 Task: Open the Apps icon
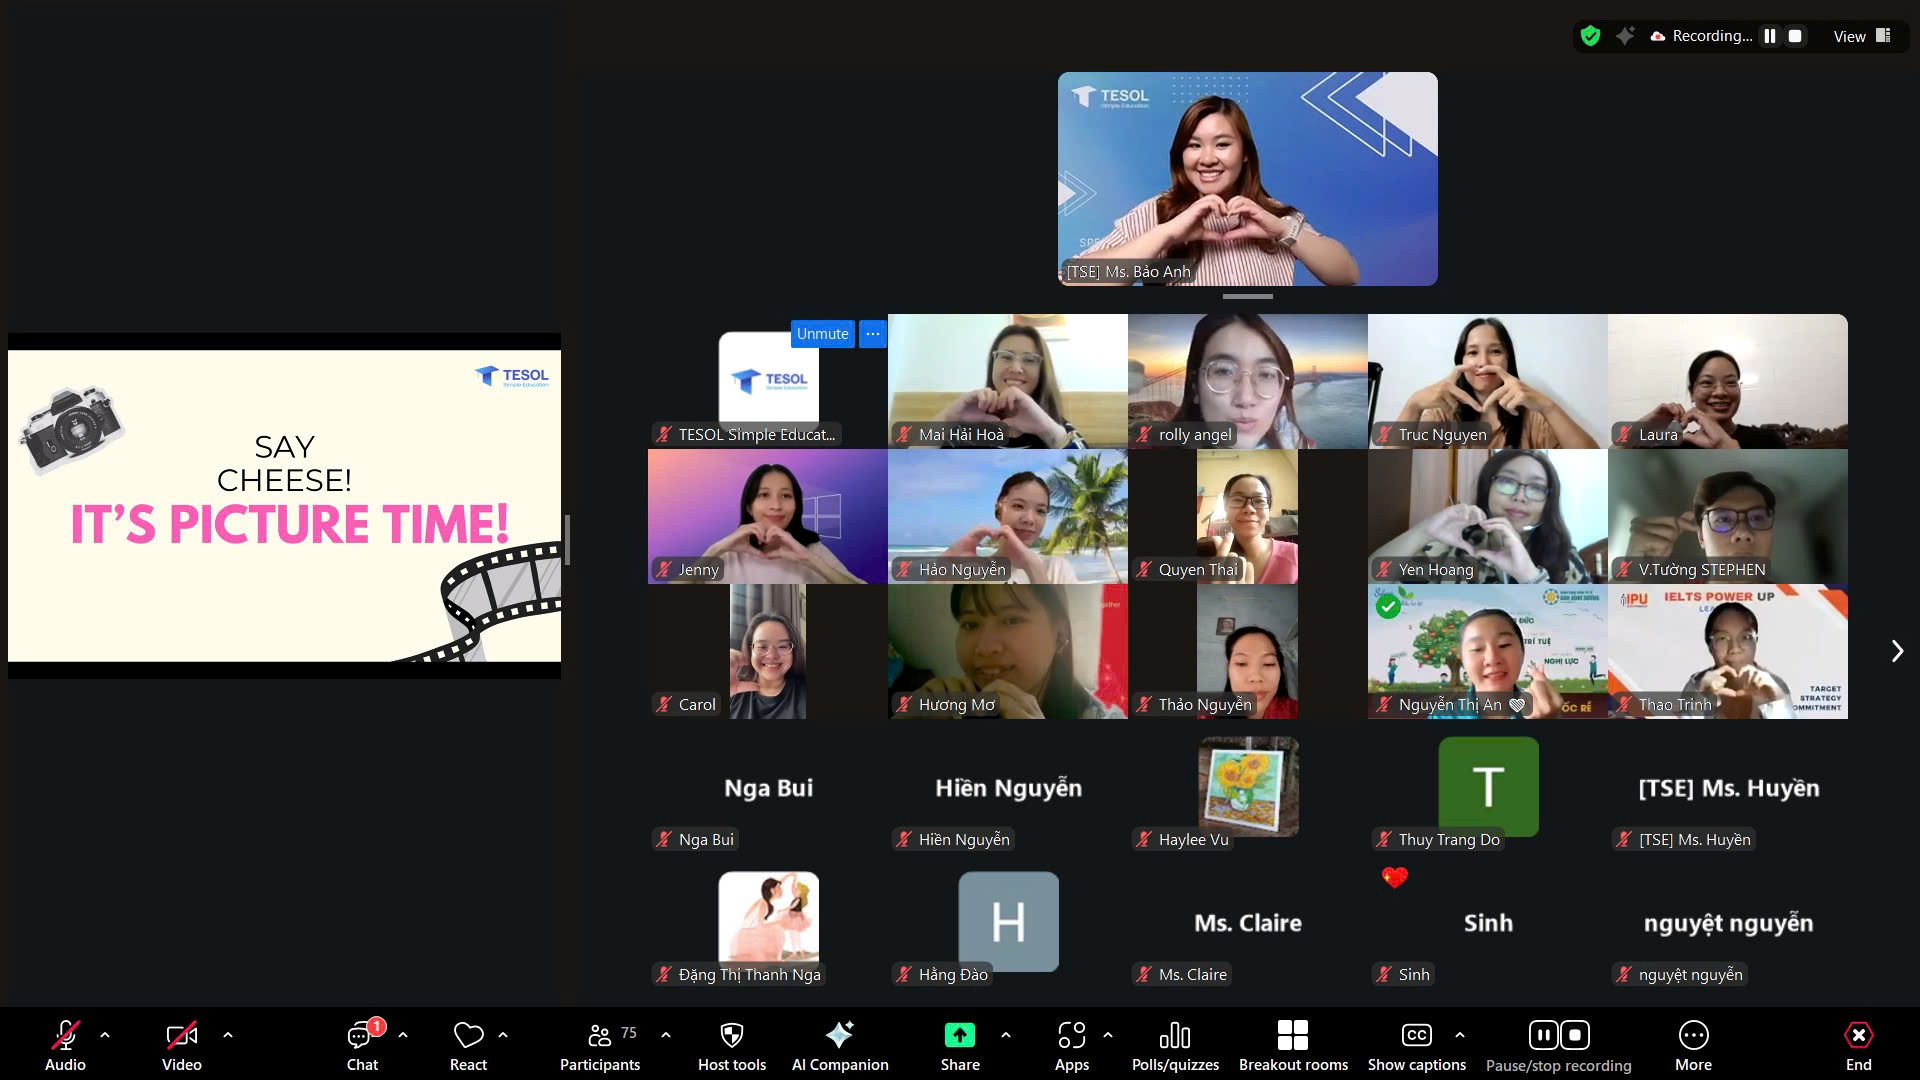(x=1071, y=1035)
